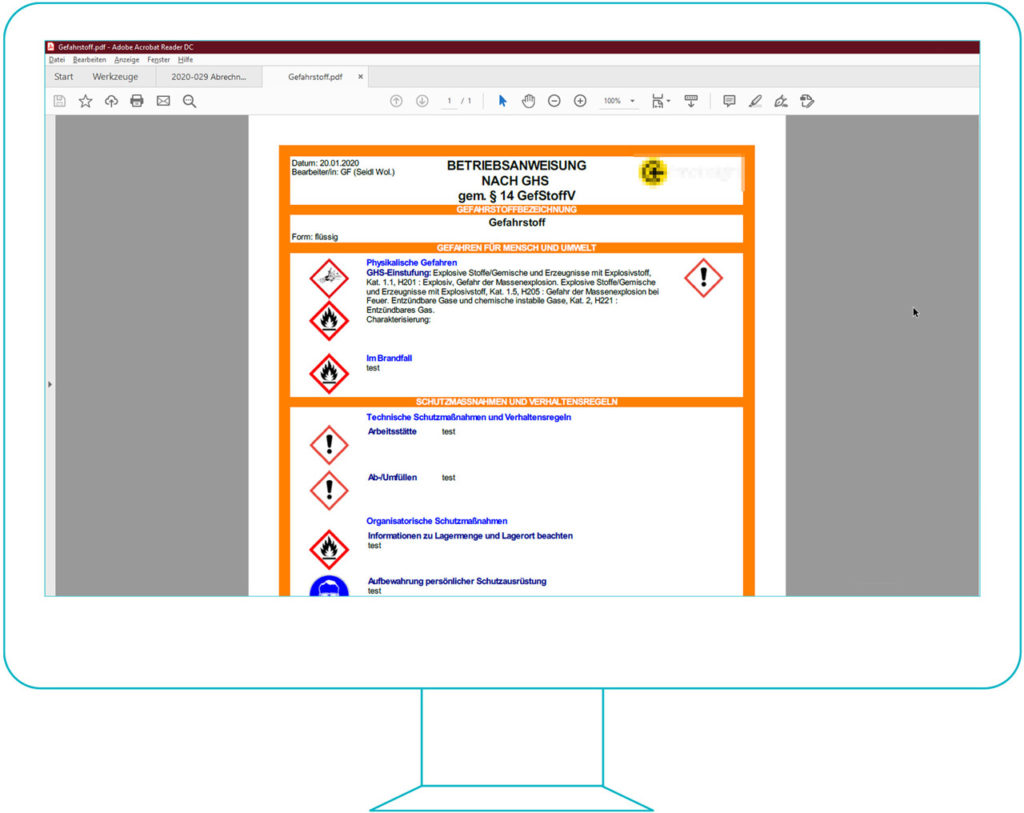Viewport: 1024px width, 813px height.
Task: Activate the Hand tool
Action: [528, 100]
